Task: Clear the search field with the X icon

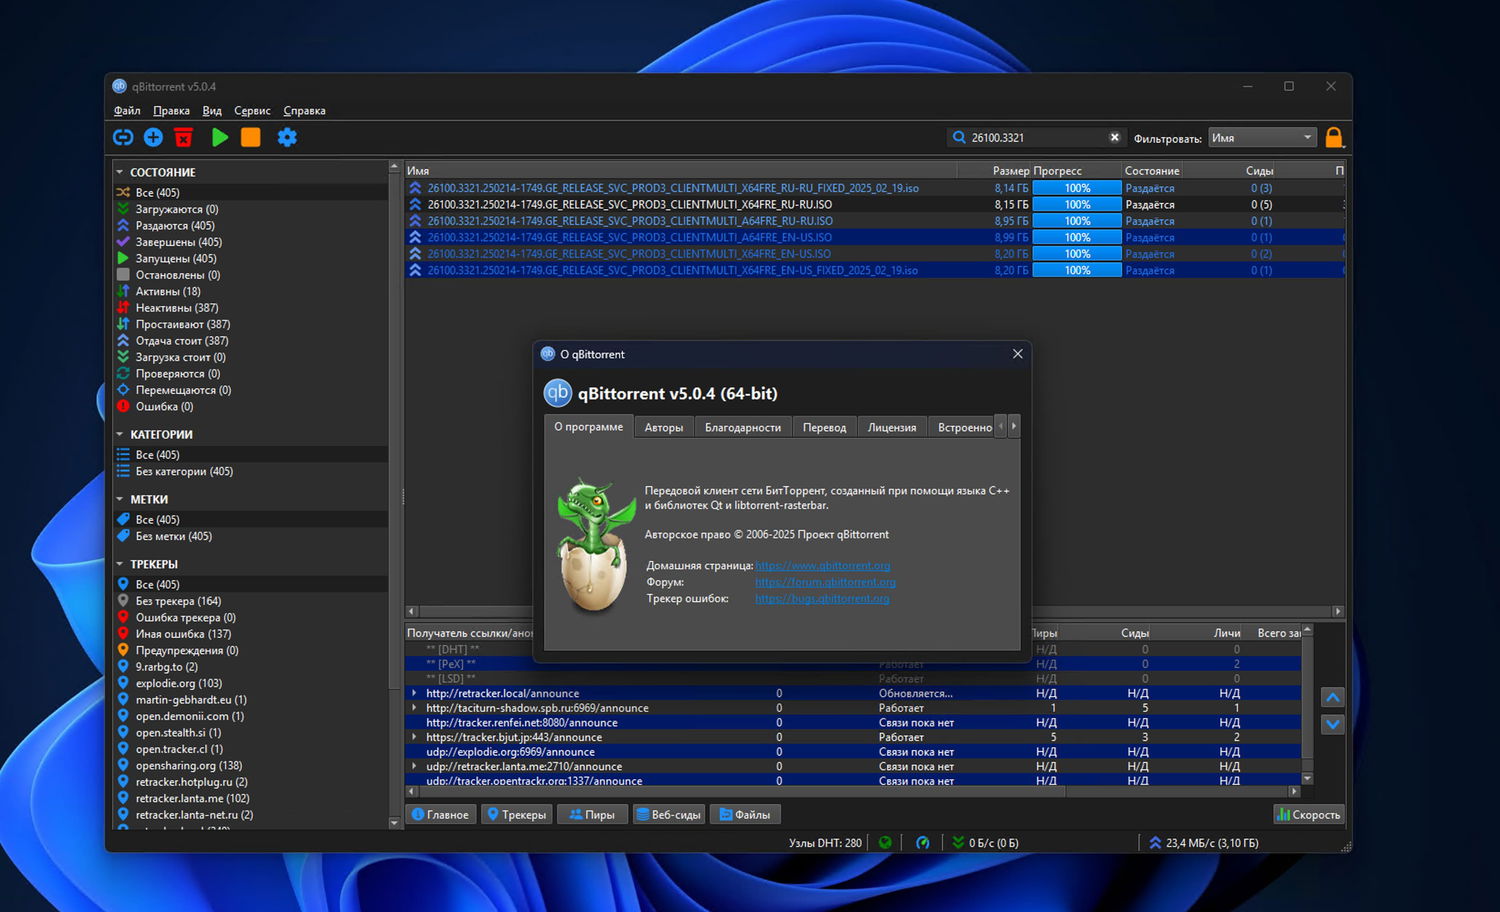Action: pos(1114,137)
